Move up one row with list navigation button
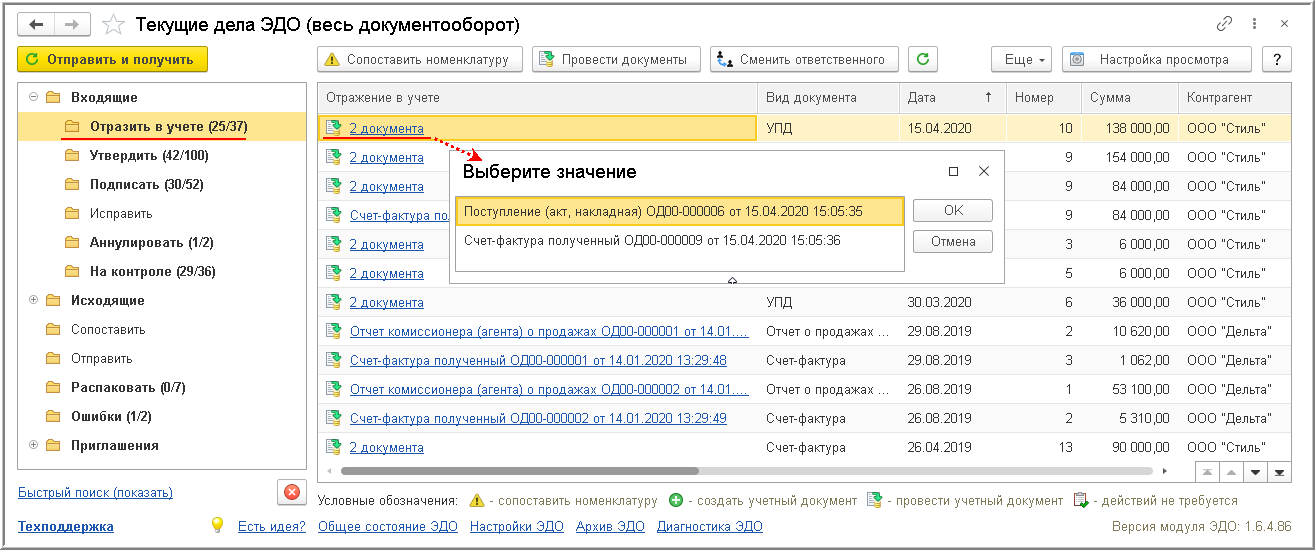 [x=1230, y=471]
